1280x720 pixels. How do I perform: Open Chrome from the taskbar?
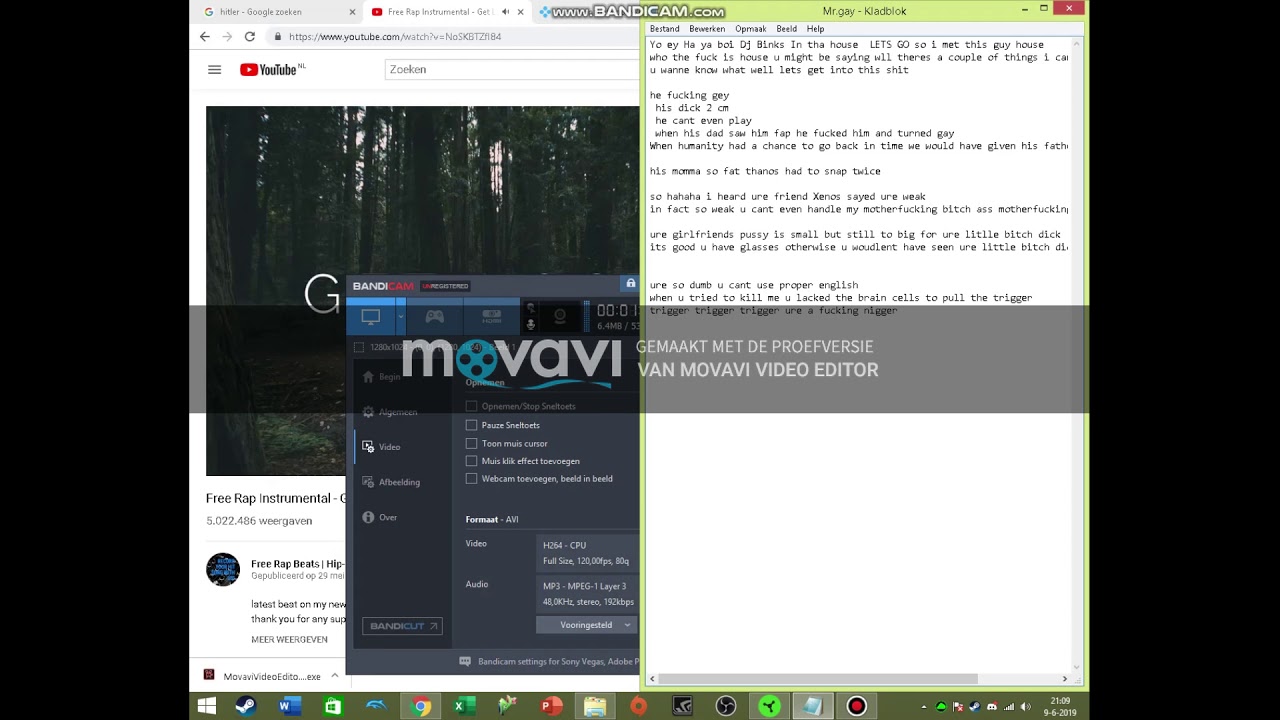[422, 706]
